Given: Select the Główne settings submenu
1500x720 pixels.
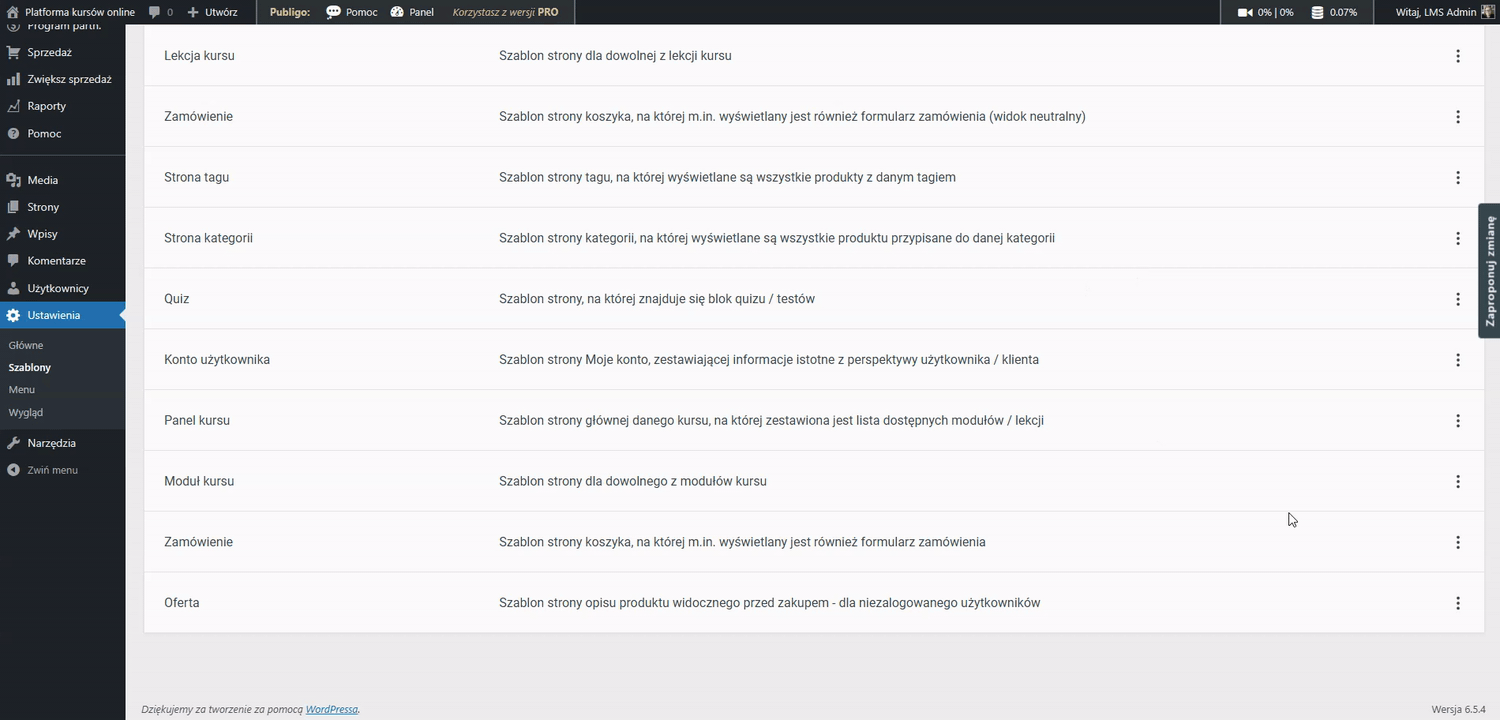Looking at the screenshot, I should tap(26, 345).
